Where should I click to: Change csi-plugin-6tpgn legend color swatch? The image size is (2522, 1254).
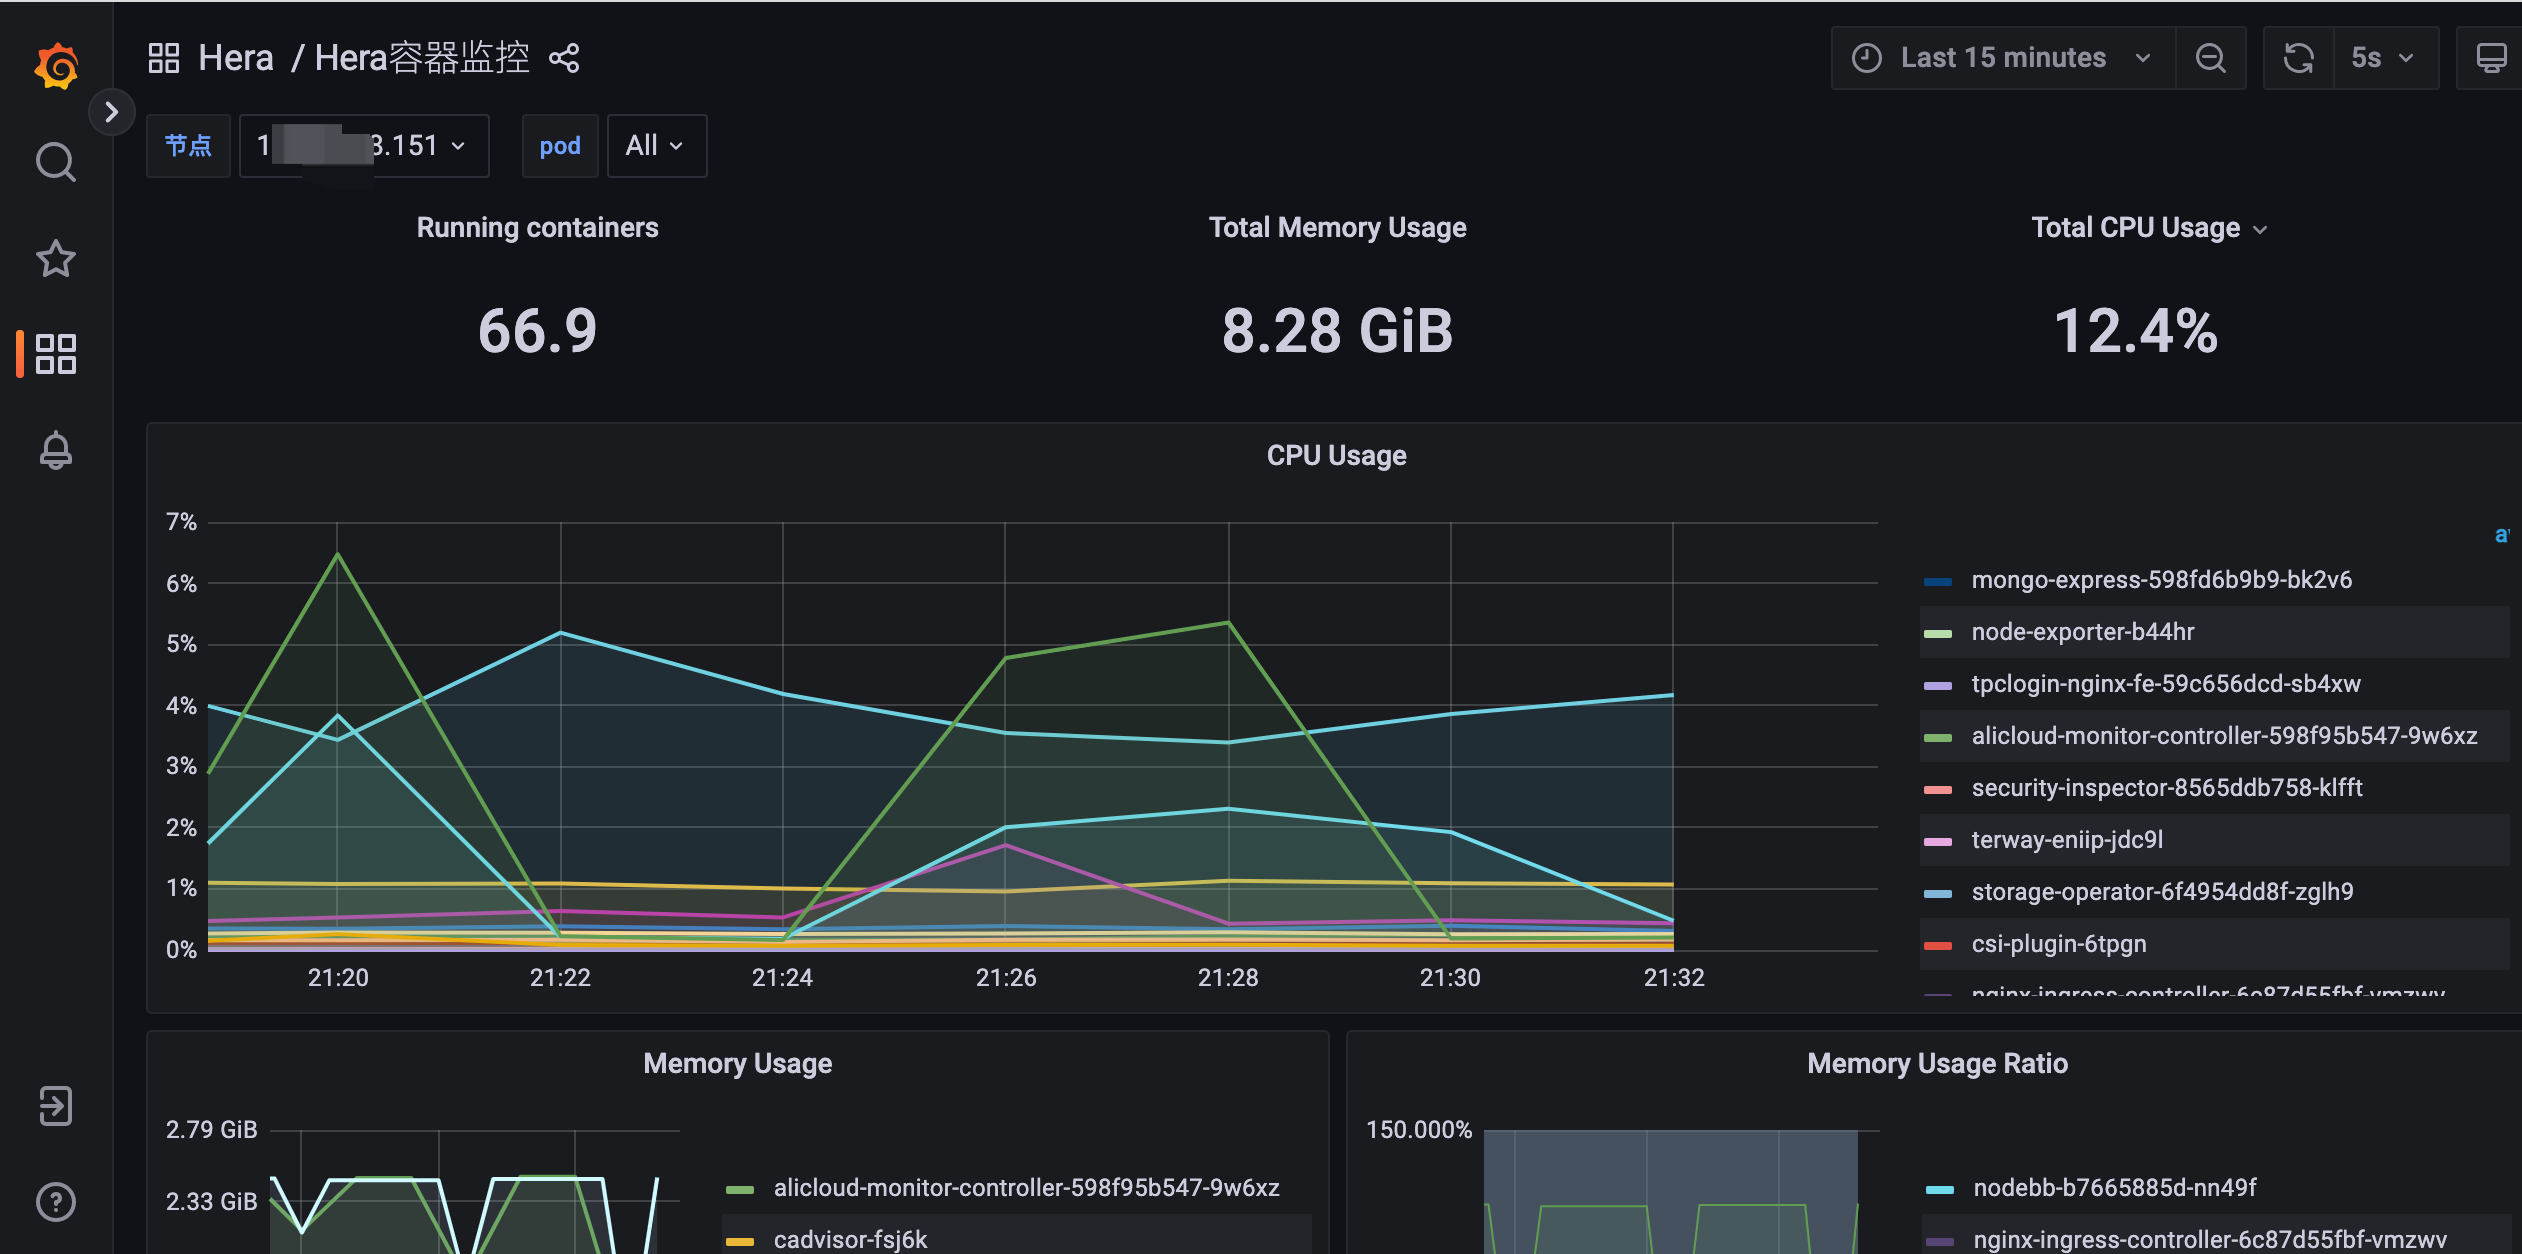[1938, 945]
